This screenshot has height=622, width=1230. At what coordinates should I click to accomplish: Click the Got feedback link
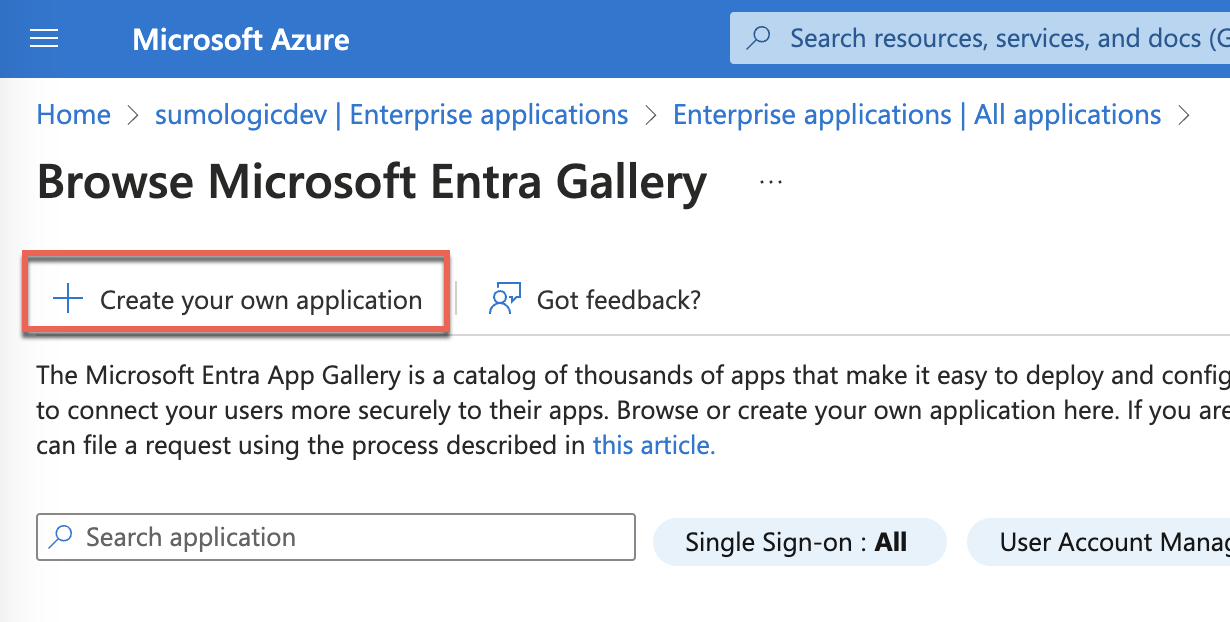[618, 298]
